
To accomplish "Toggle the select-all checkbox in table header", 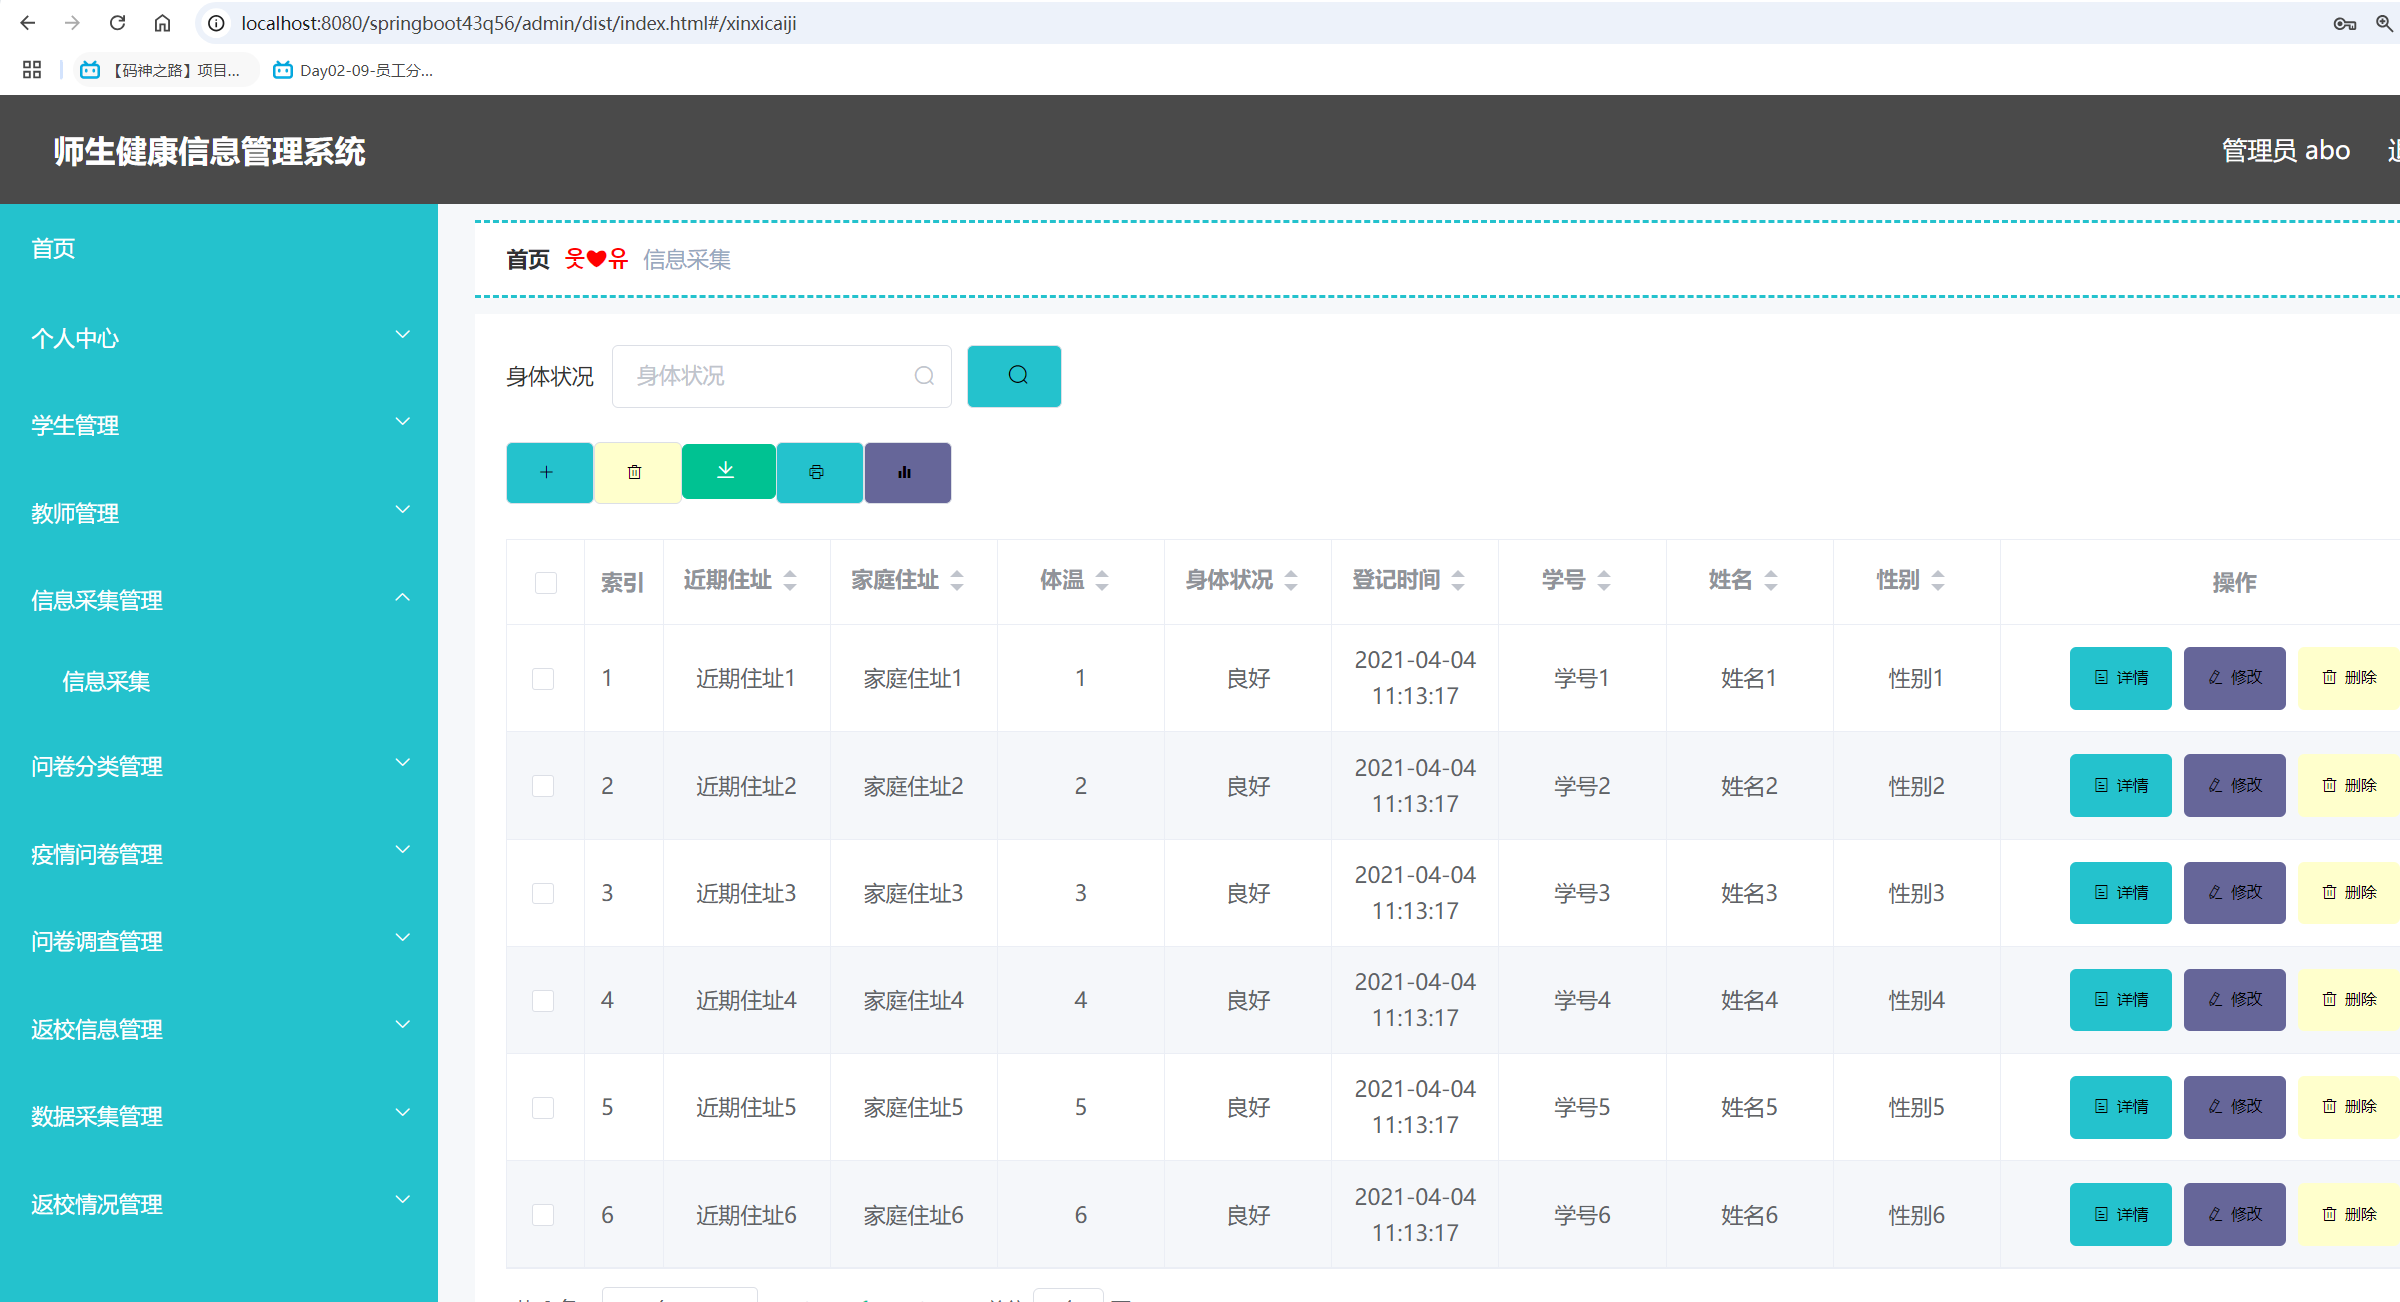I will pos(545,582).
